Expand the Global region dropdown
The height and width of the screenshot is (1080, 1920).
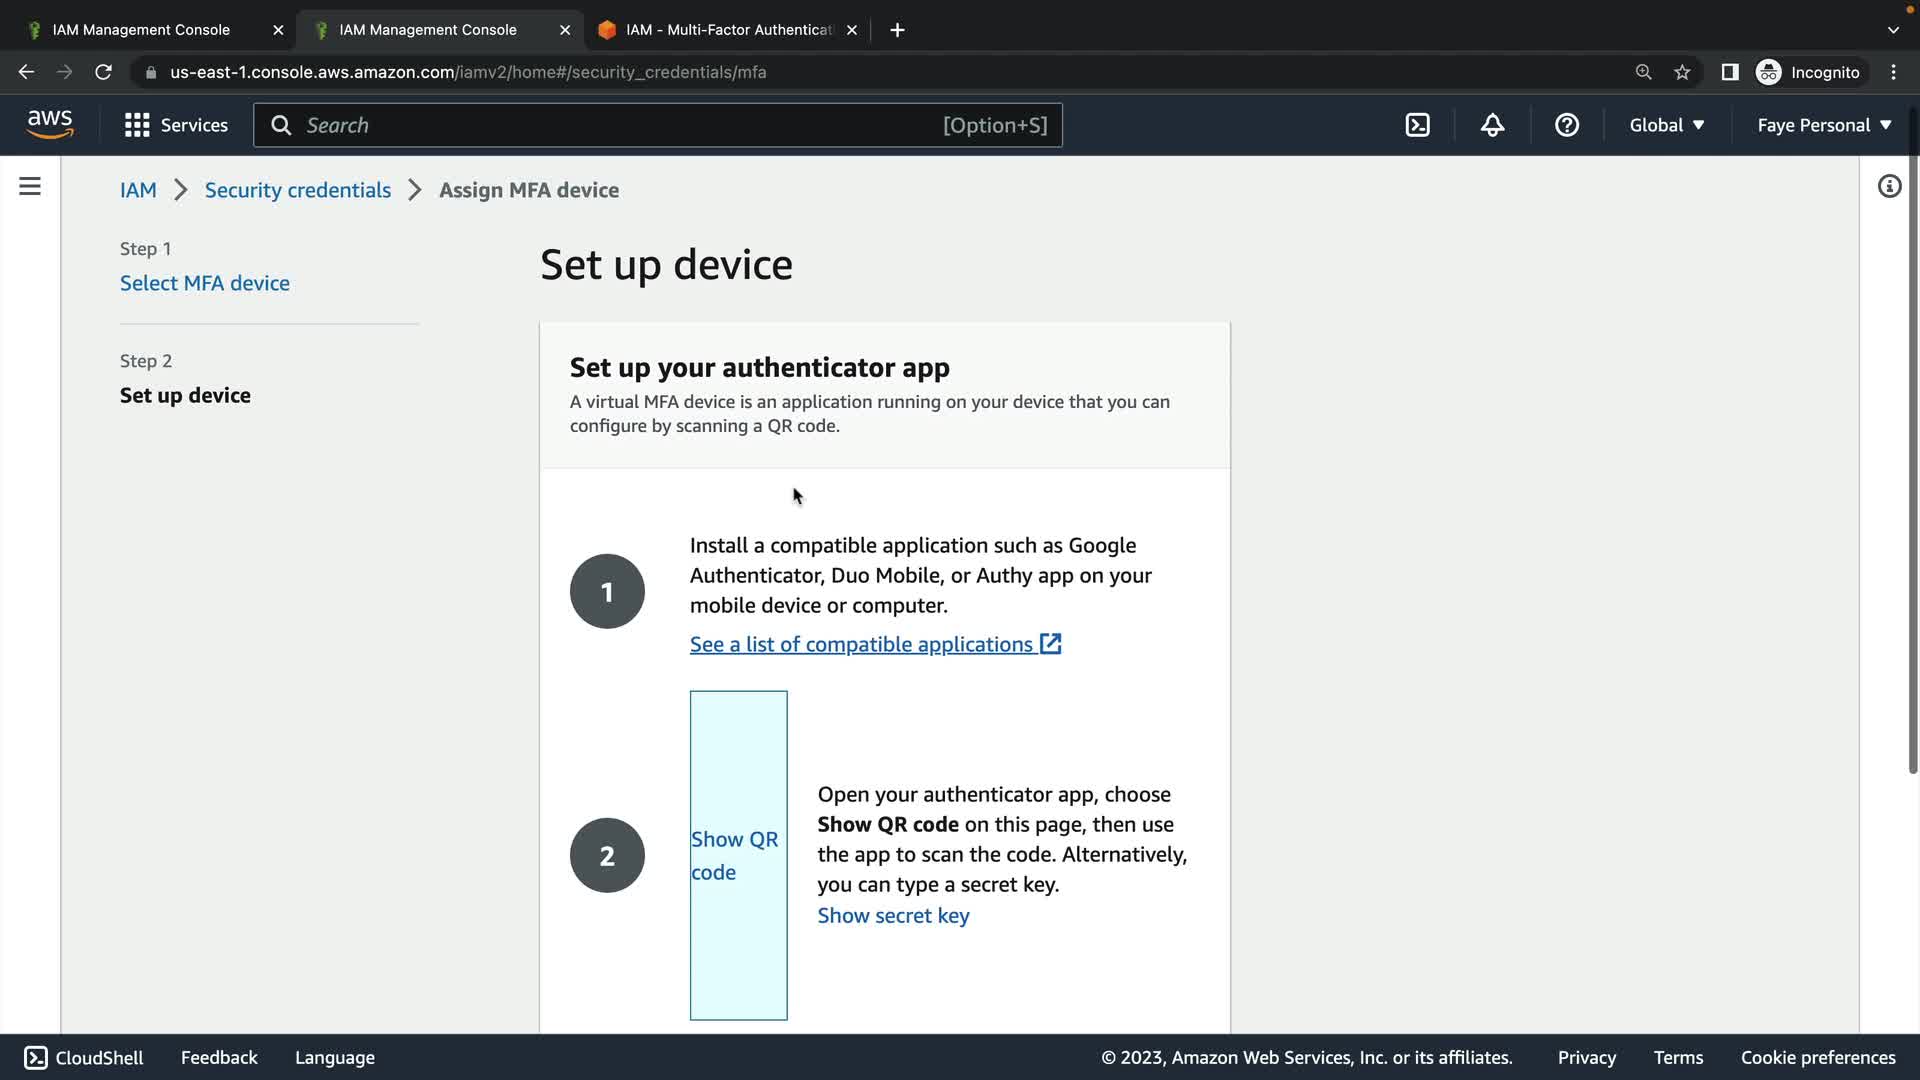(x=1666, y=125)
